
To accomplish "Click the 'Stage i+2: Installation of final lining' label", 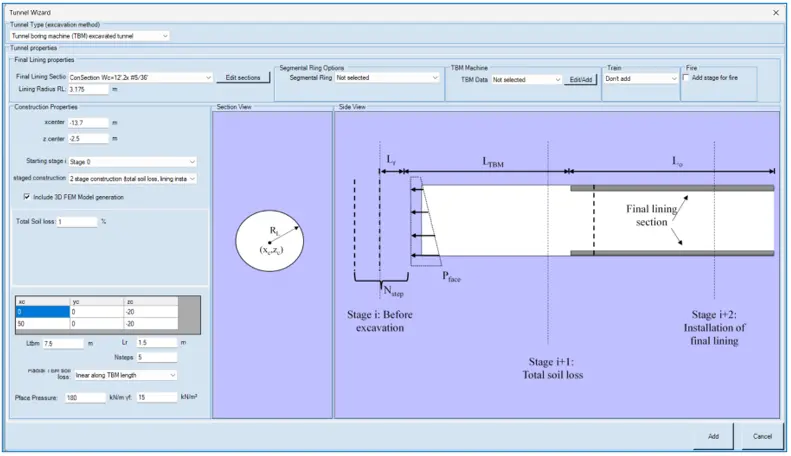I will pos(714,327).
